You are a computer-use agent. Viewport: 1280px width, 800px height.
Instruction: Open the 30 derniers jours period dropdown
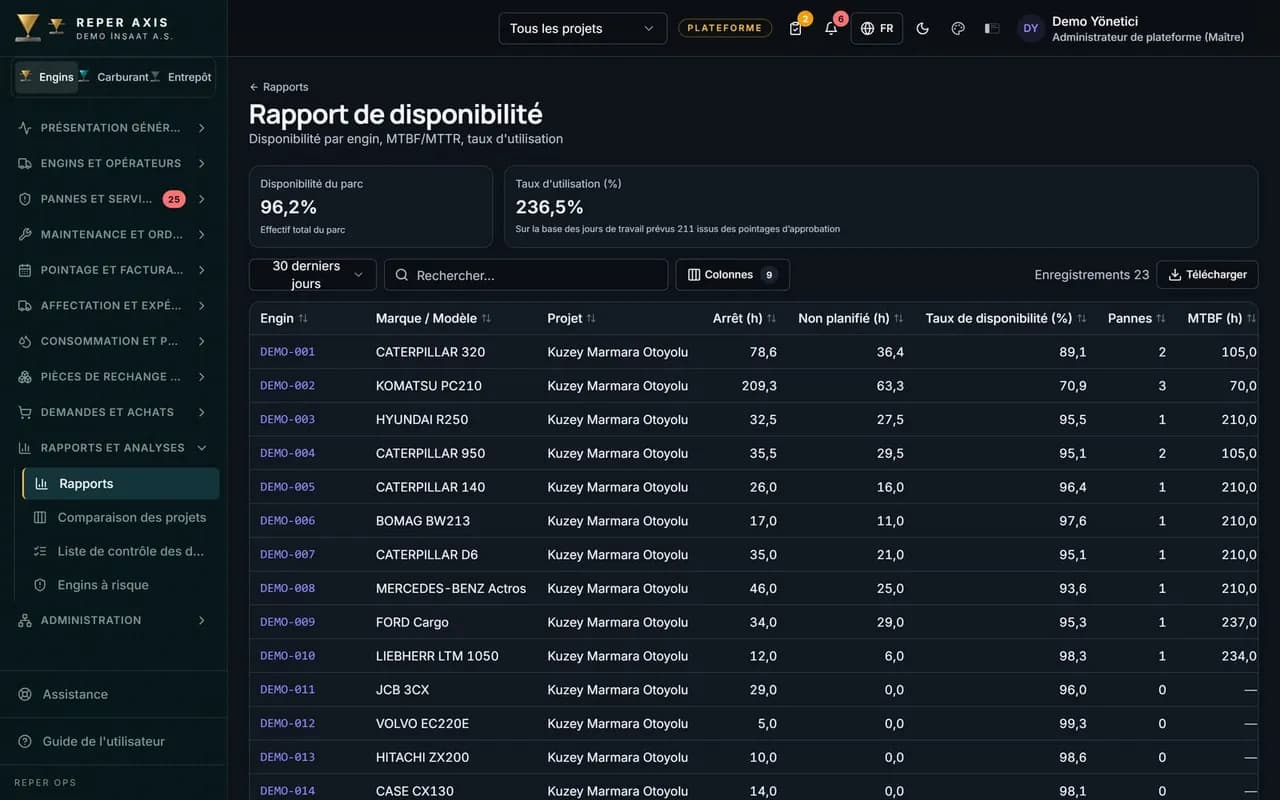pos(312,275)
